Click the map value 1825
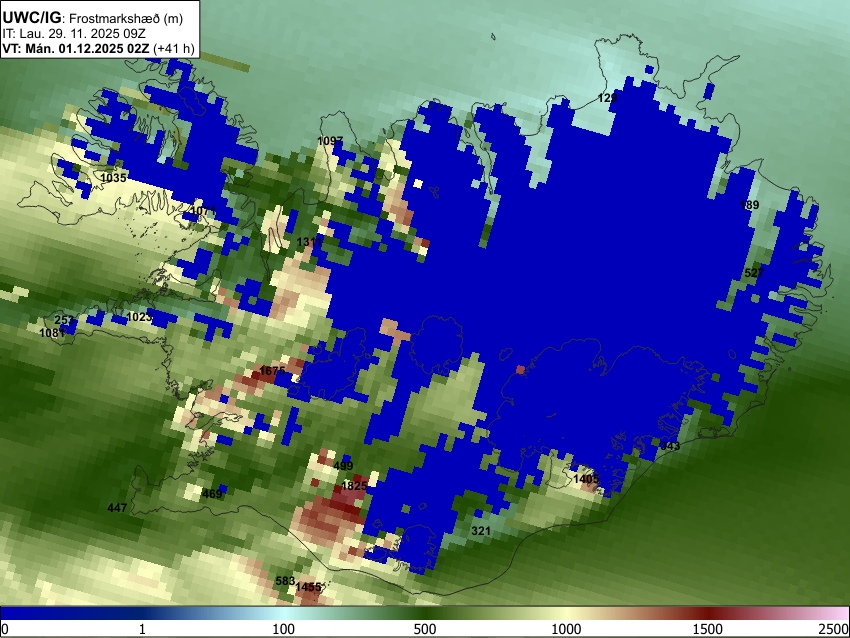 354,486
